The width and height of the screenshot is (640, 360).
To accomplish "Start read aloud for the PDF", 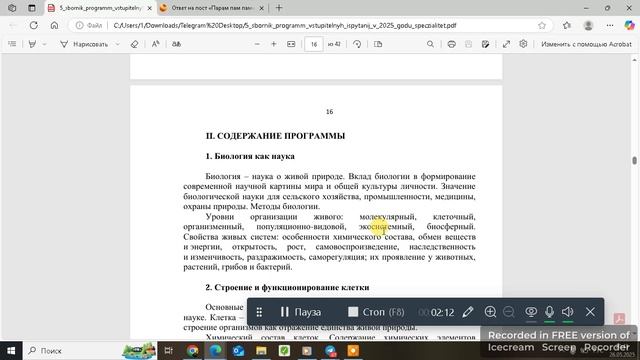I will tap(156, 44).
